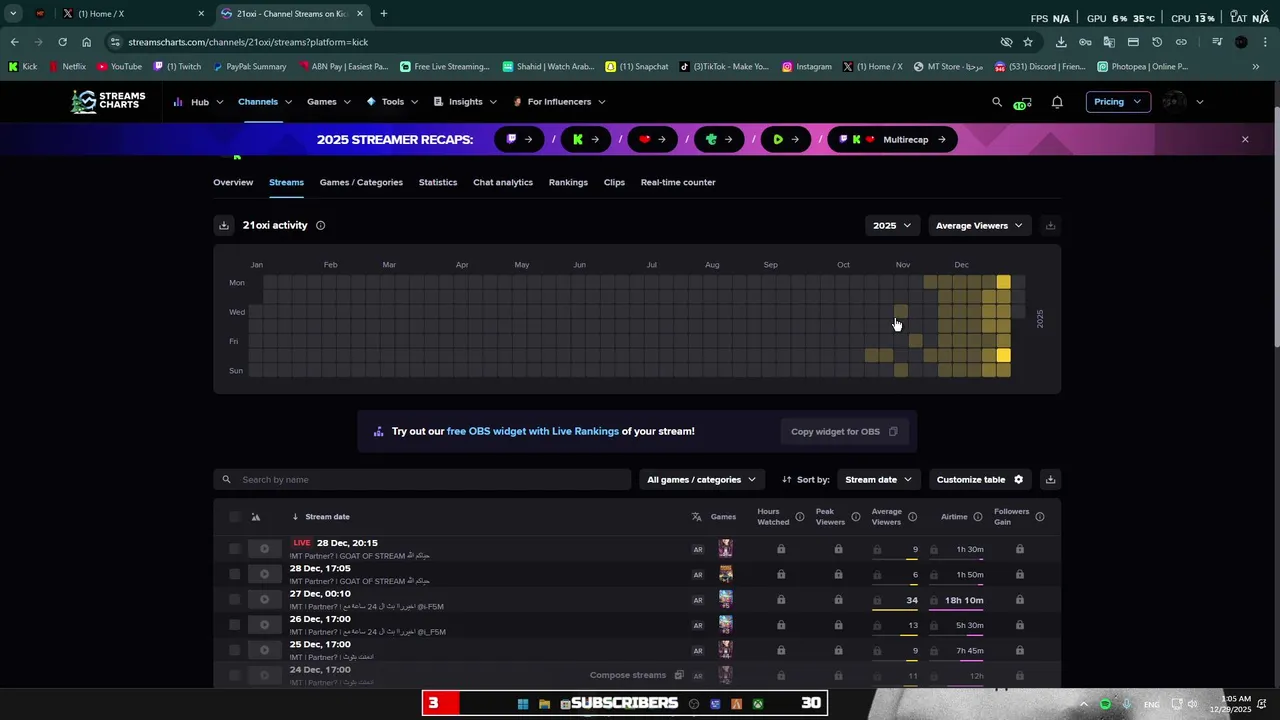The width and height of the screenshot is (1280, 720).
Task: Click the game thumbnail for 26 Dec, 17:00 stream
Action: pyautogui.click(x=725, y=625)
